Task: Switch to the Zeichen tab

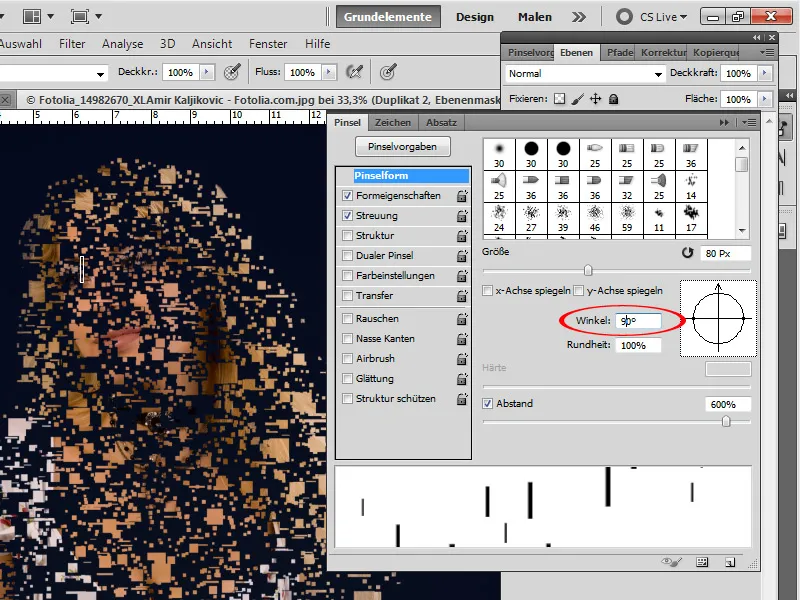Action: click(393, 122)
